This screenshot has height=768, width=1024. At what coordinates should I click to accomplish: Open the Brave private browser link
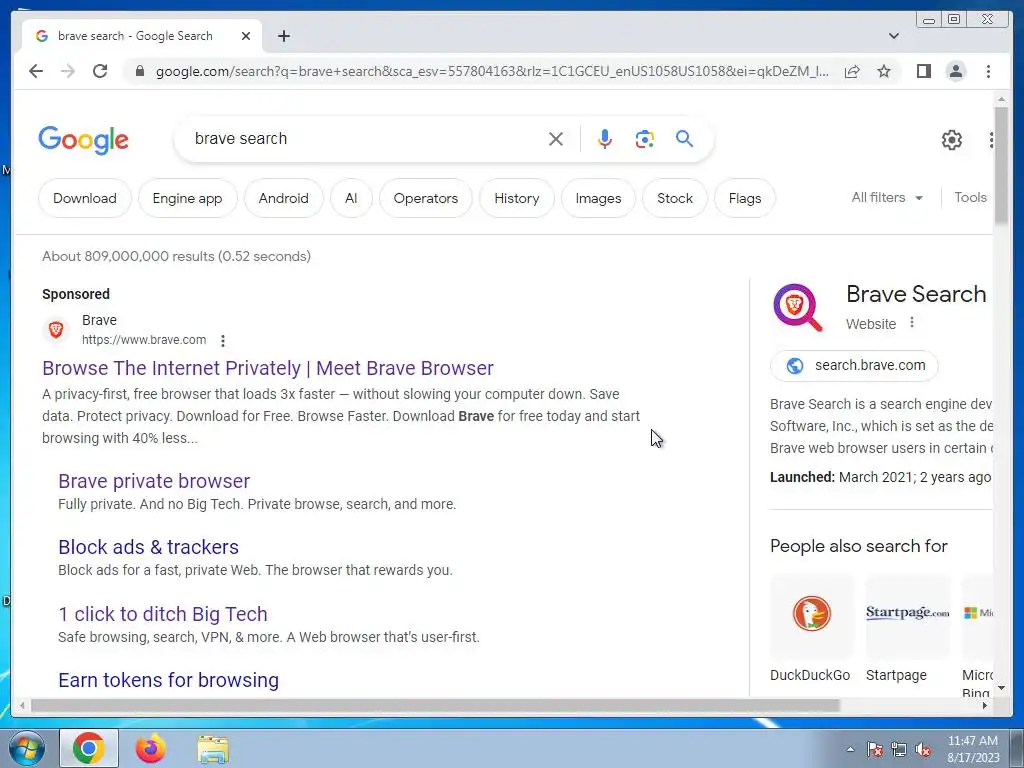[x=154, y=481]
